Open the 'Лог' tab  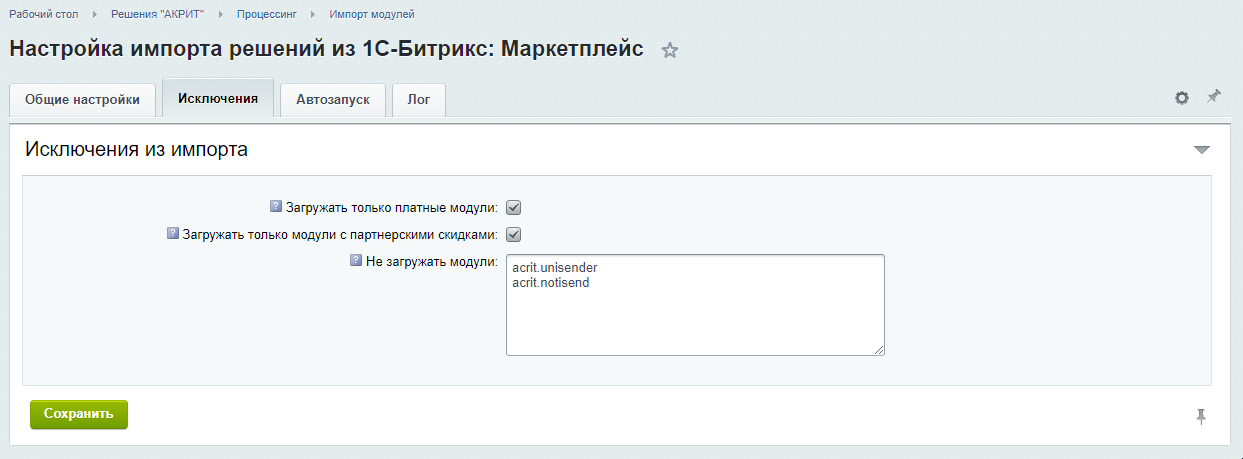(x=419, y=100)
